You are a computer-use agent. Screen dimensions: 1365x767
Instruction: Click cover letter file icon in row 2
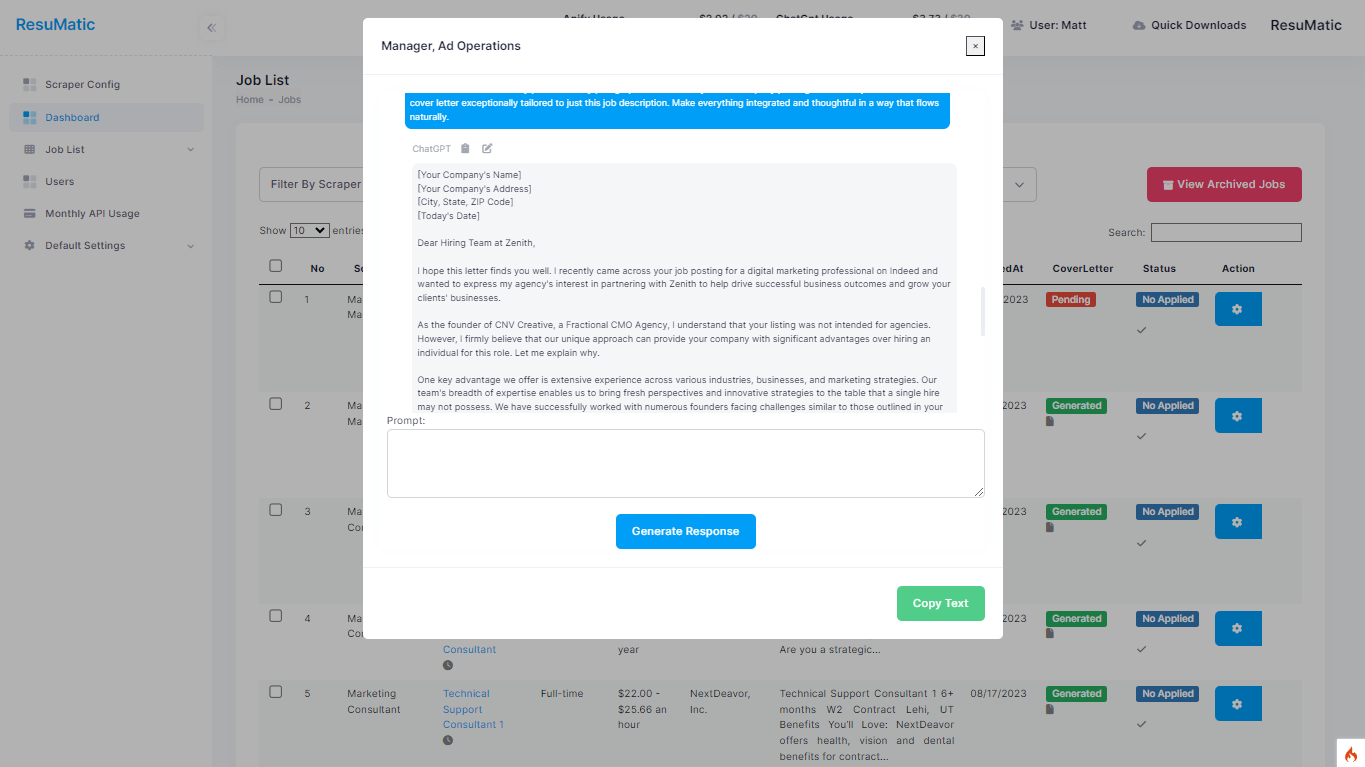click(x=1050, y=422)
